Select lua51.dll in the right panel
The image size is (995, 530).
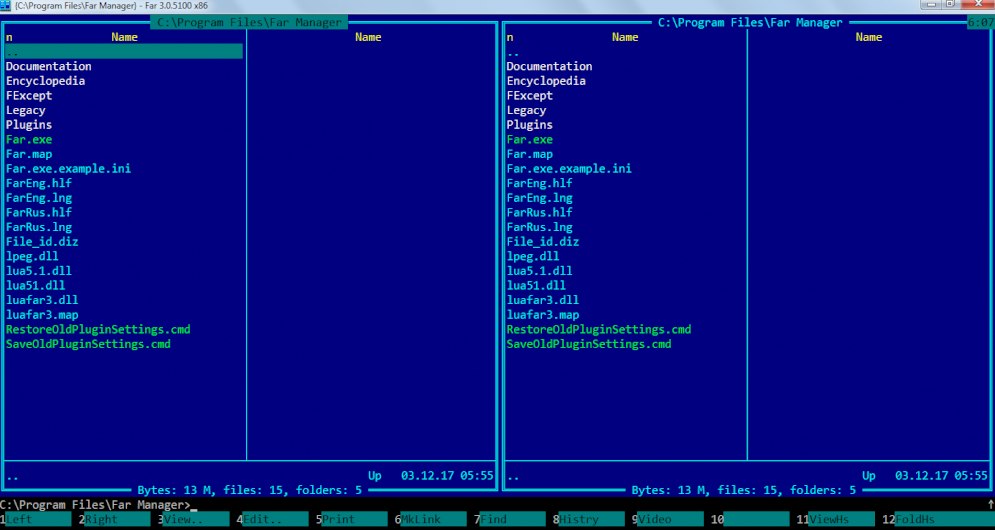point(536,285)
